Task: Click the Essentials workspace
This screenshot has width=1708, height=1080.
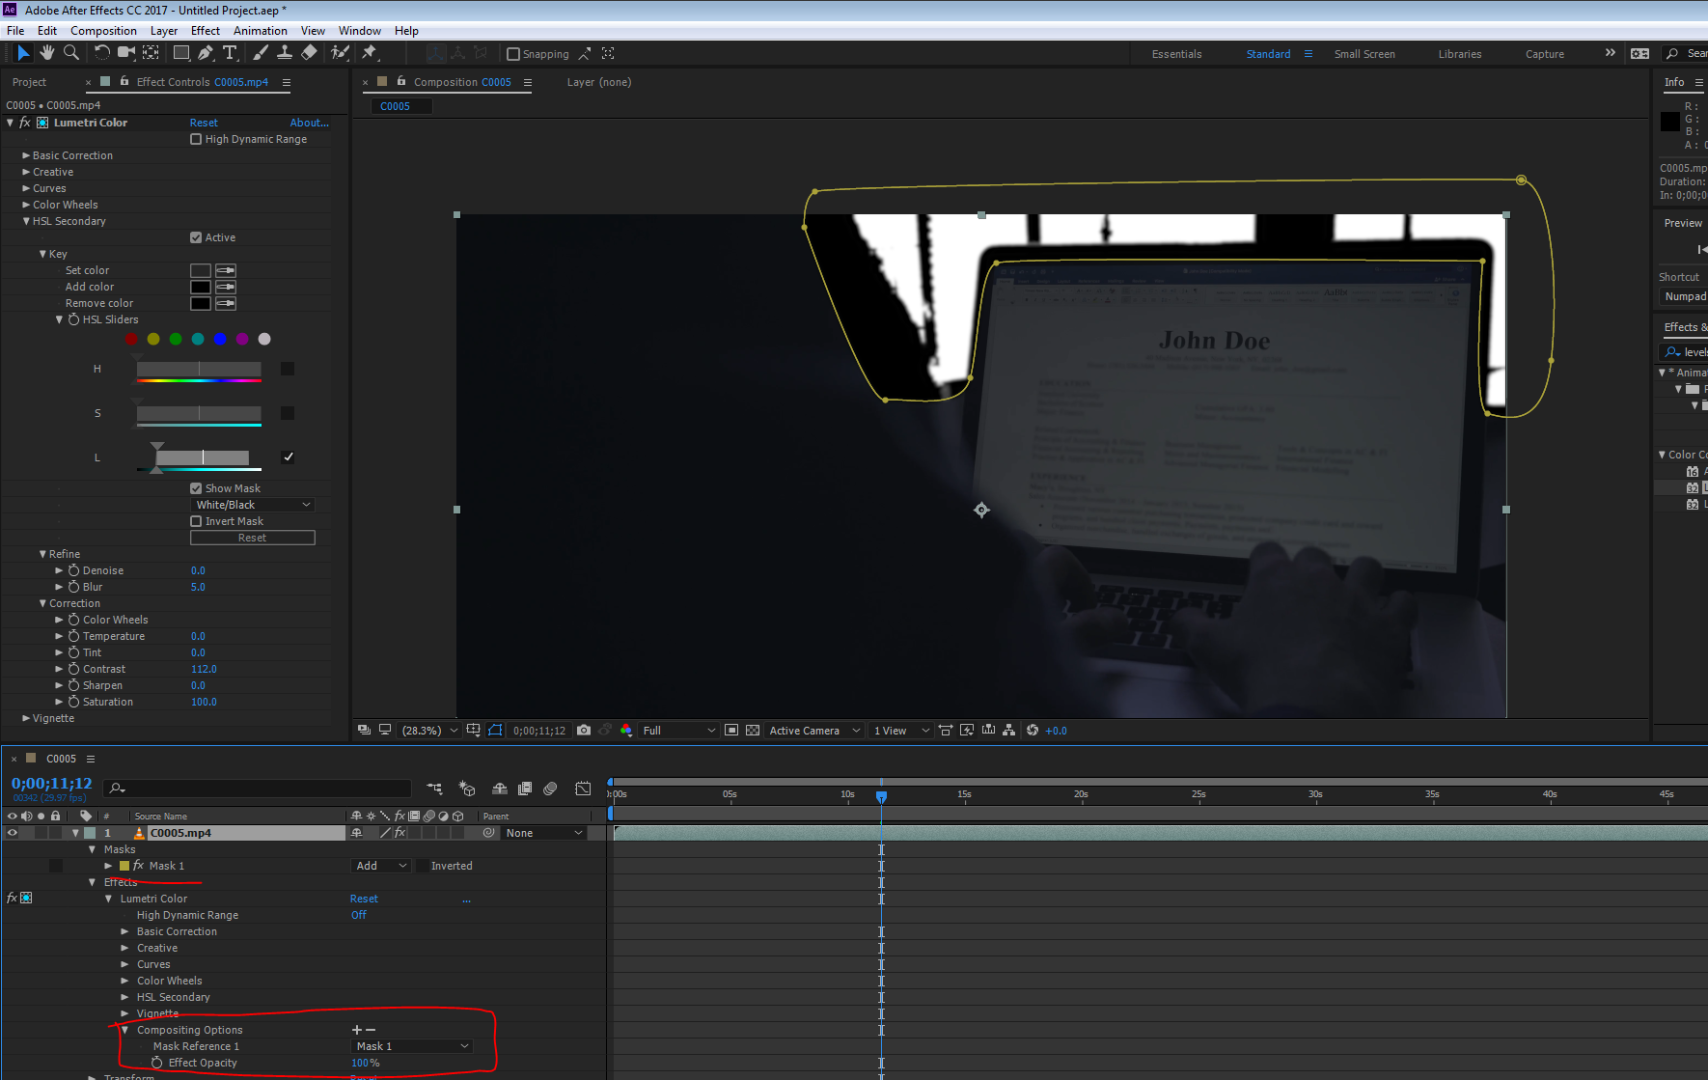Action: point(1176,54)
